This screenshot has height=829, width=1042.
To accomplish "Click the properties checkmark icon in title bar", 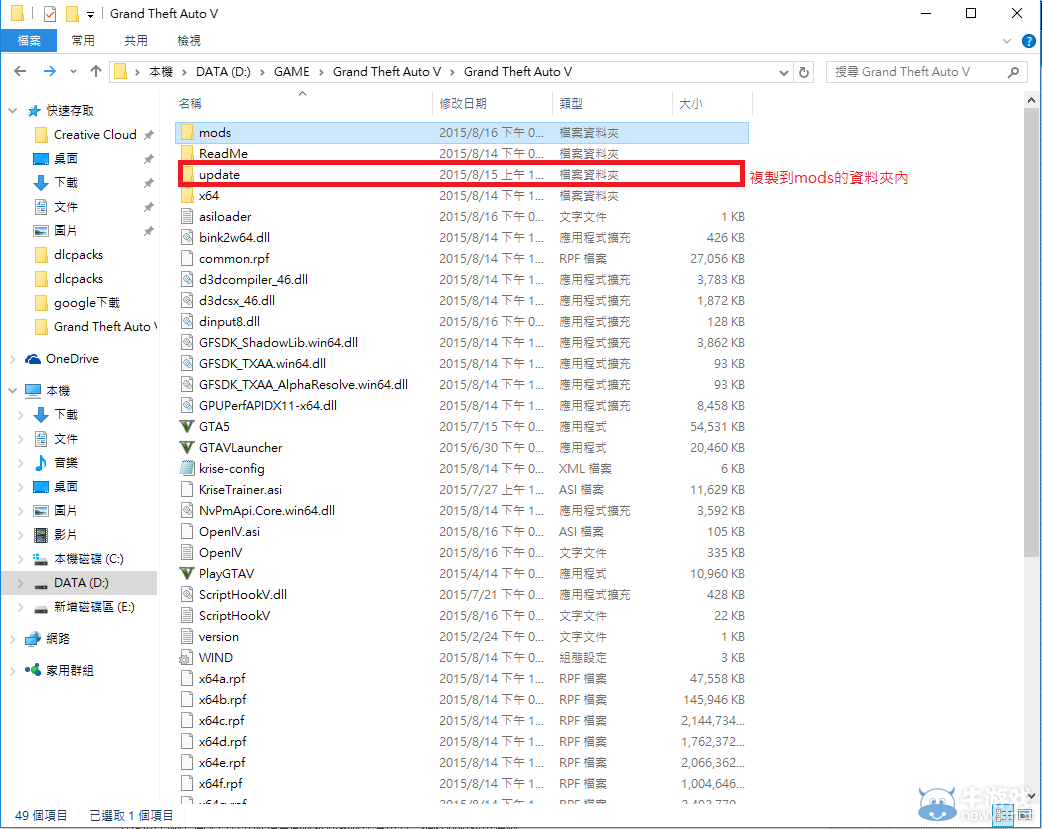I will click(50, 14).
